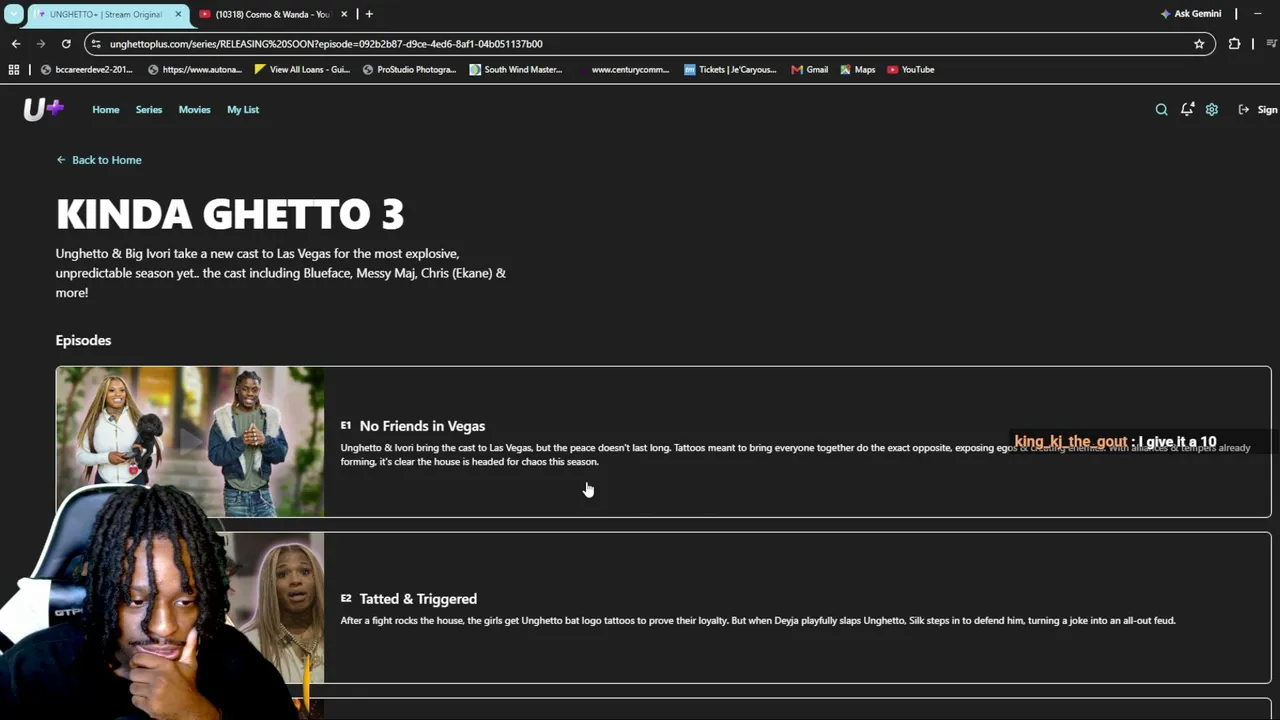Close the Cosmo & Wanda YouTube tab

tap(344, 14)
